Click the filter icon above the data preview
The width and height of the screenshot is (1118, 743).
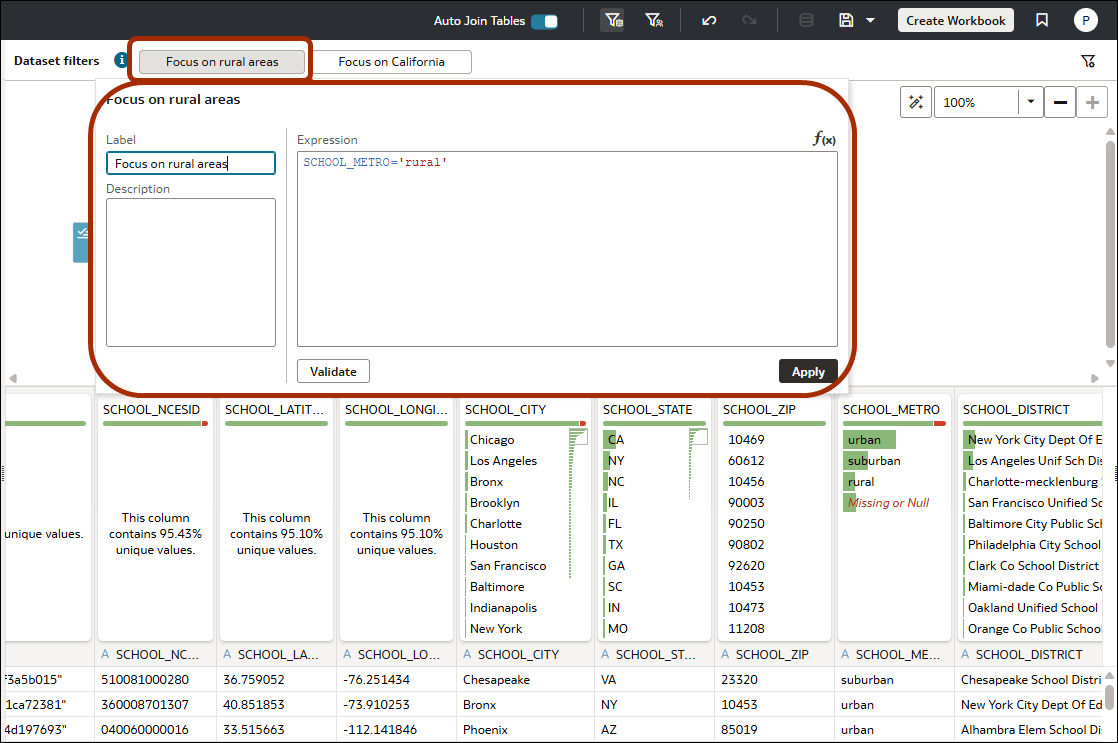(x=1088, y=61)
